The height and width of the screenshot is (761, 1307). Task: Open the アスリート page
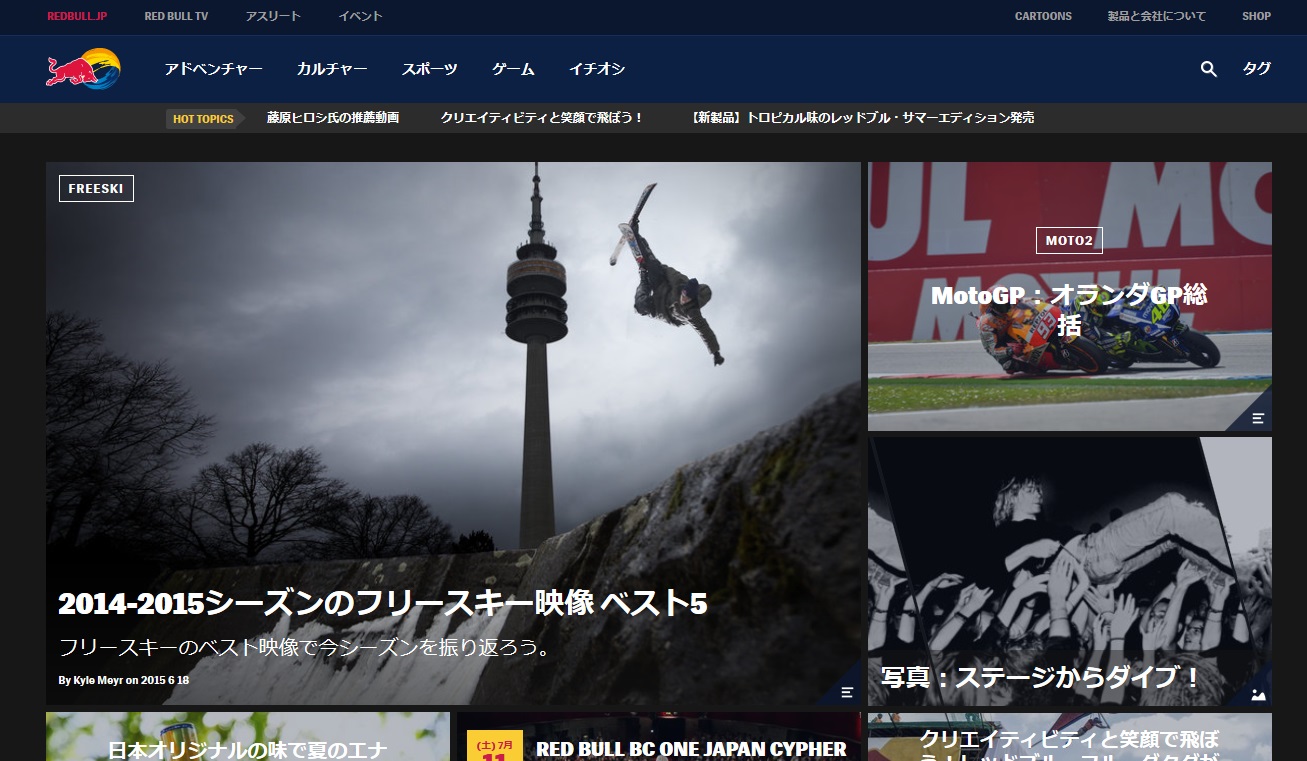pyautogui.click(x=273, y=16)
